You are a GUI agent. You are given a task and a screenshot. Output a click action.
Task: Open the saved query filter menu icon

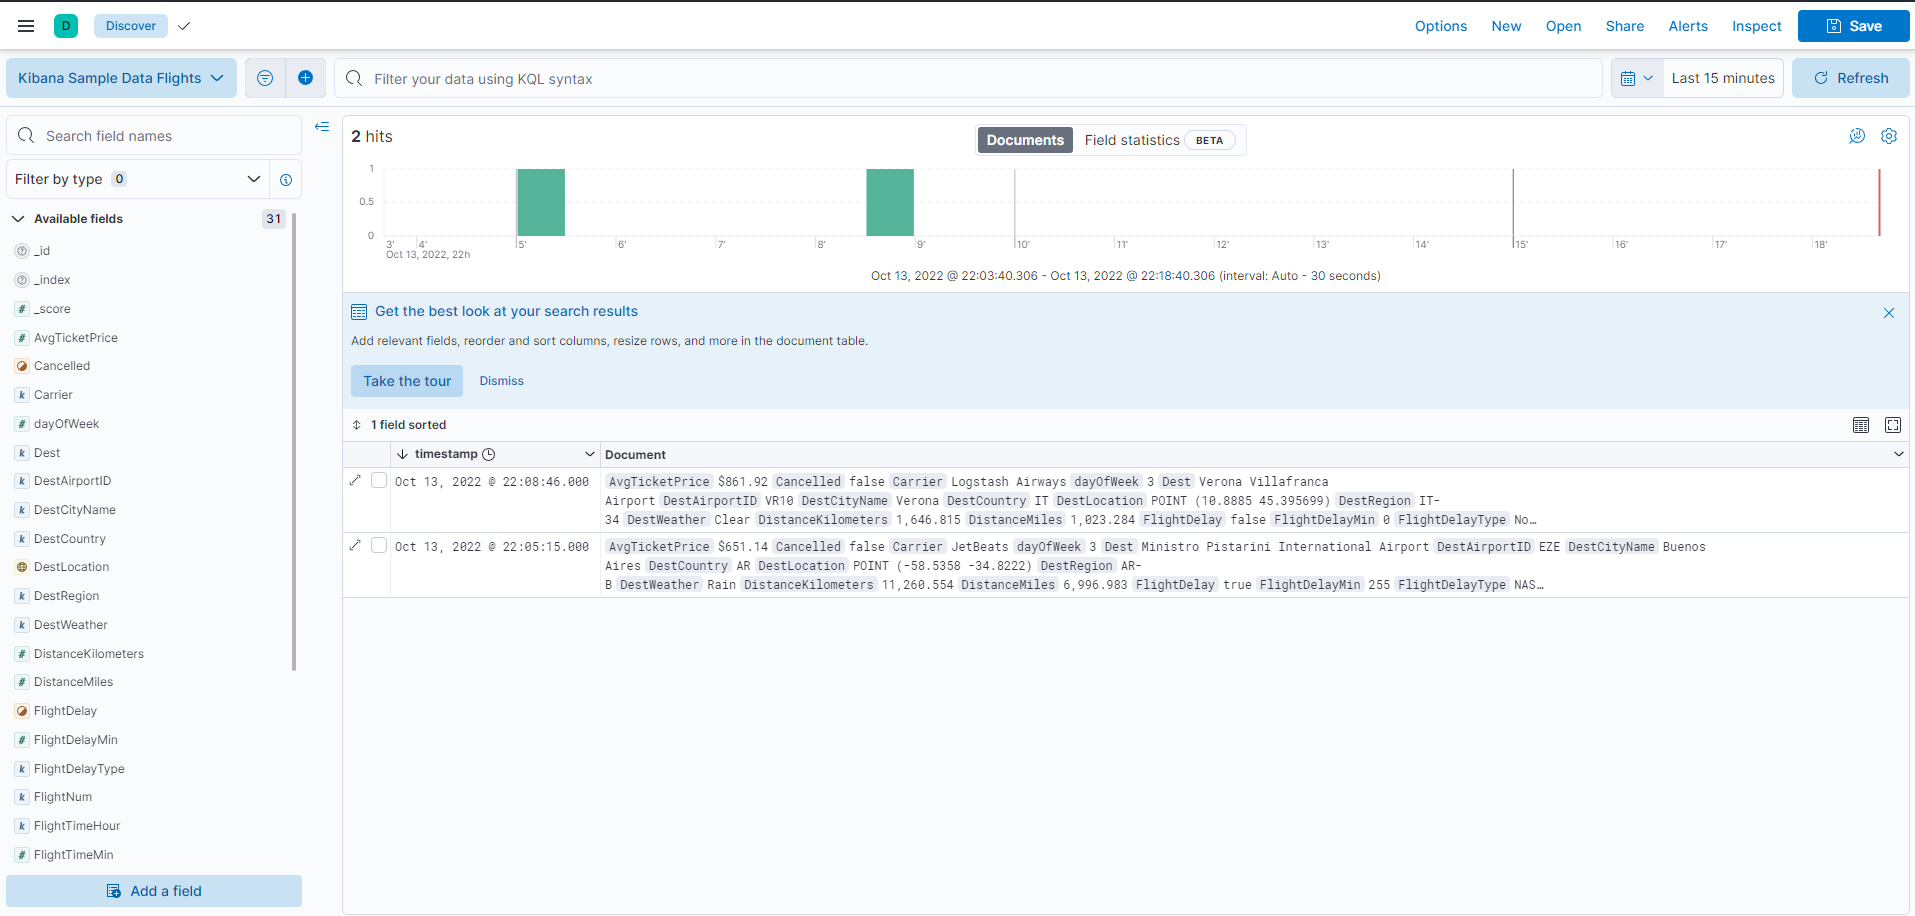[265, 78]
